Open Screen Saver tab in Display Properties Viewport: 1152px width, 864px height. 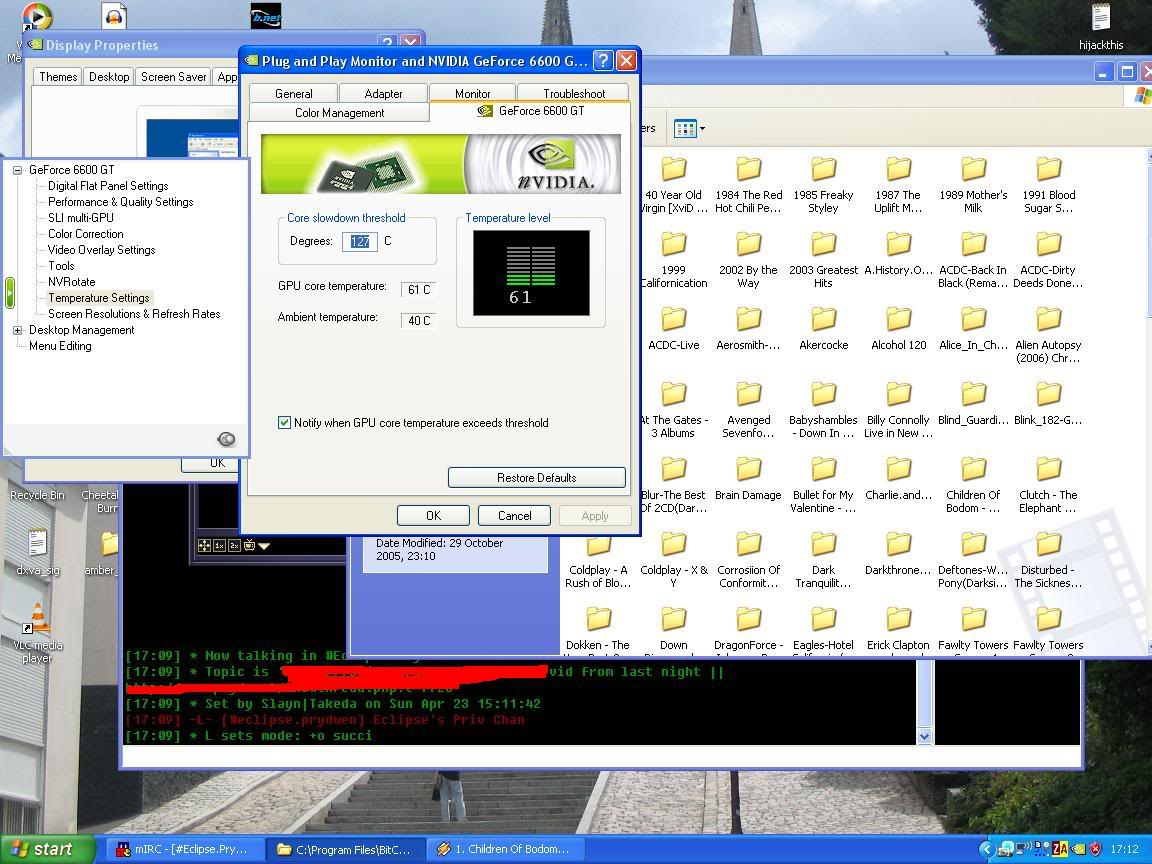click(x=173, y=76)
